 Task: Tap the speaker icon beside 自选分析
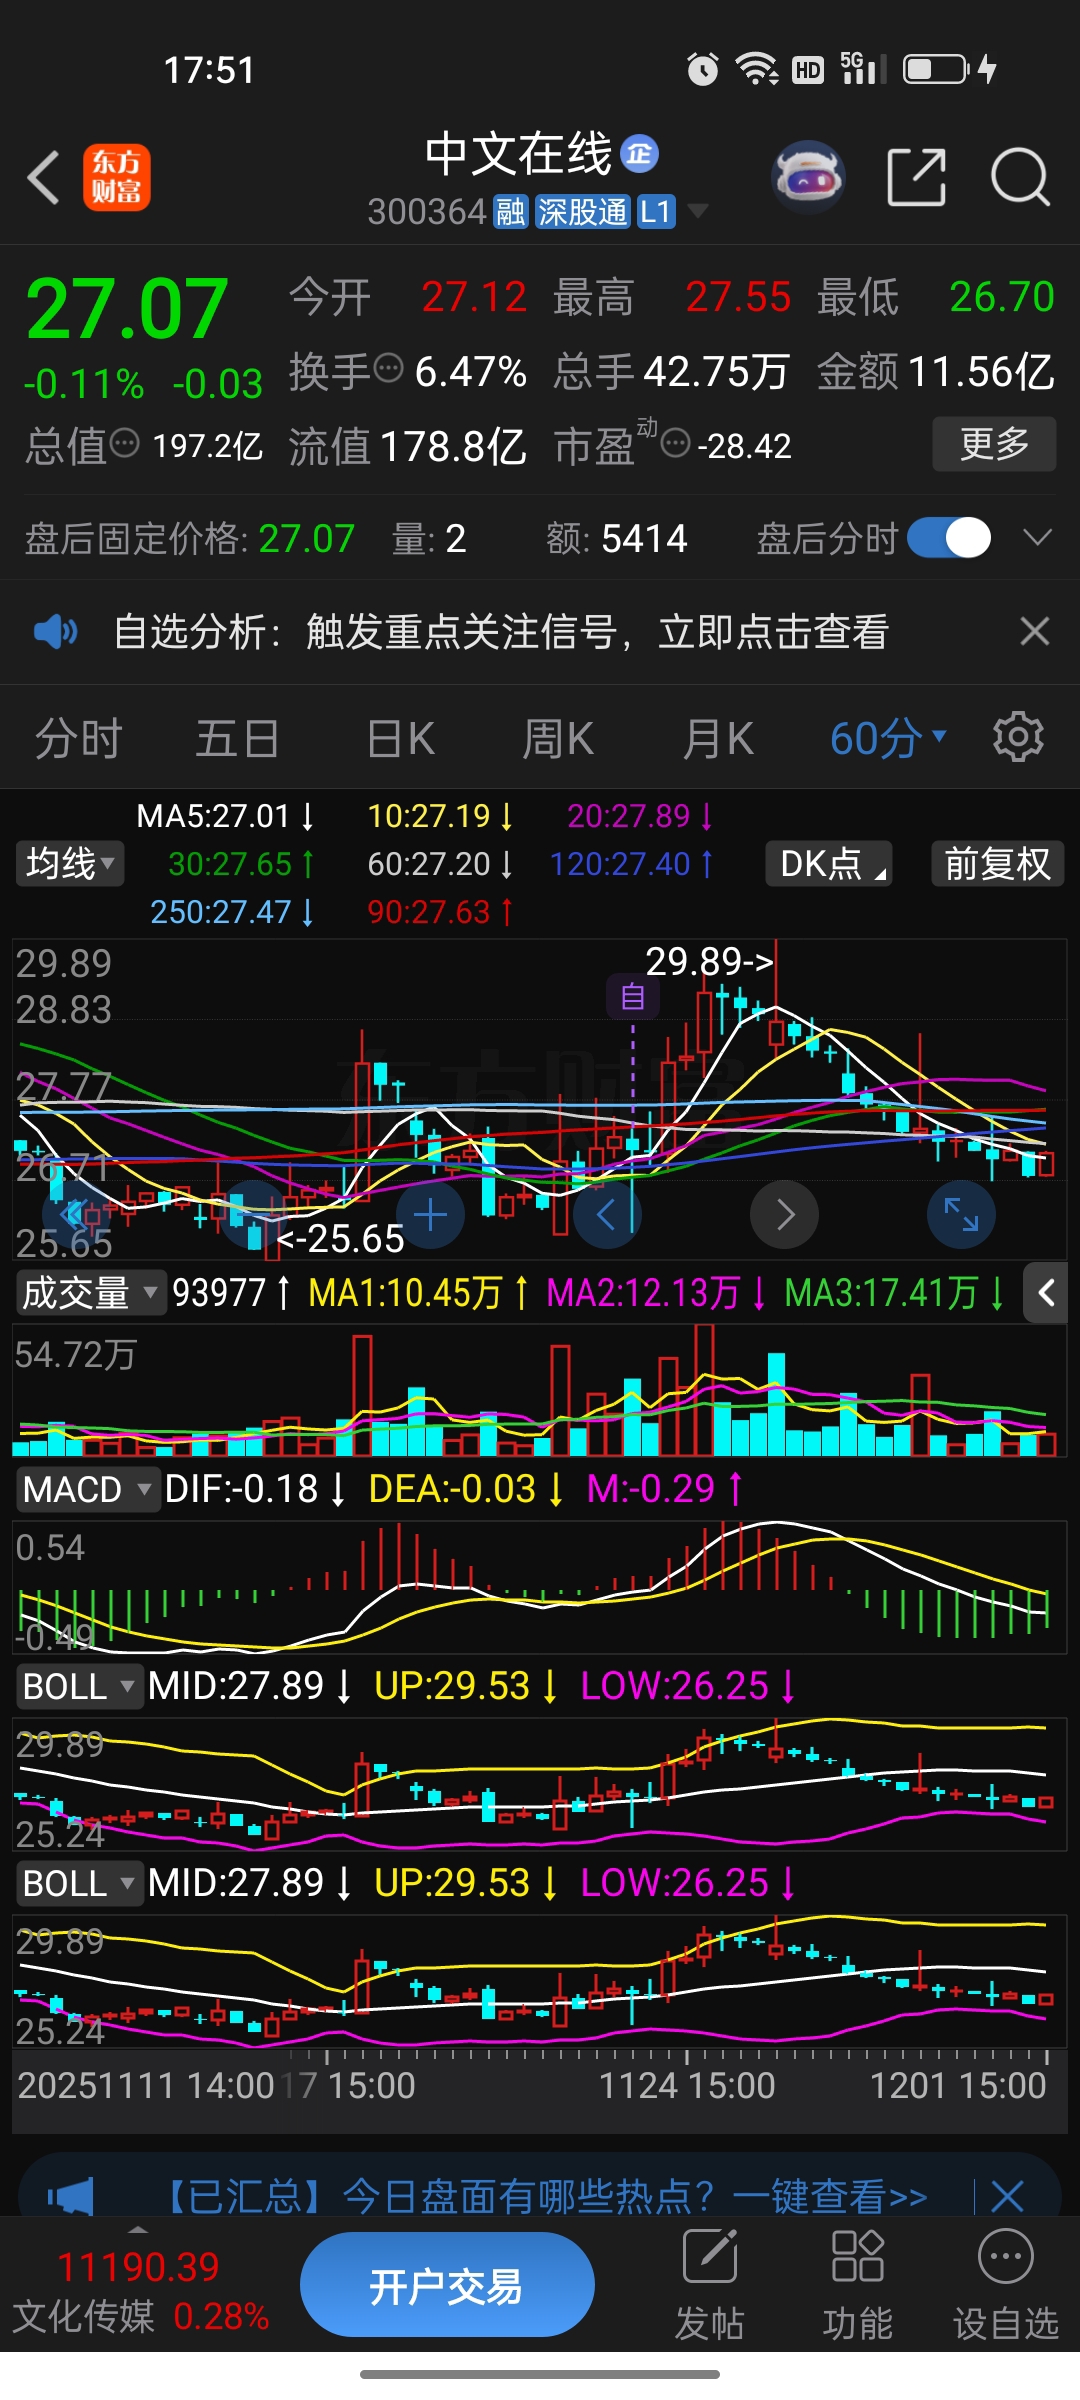pyautogui.click(x=55, y=632)
